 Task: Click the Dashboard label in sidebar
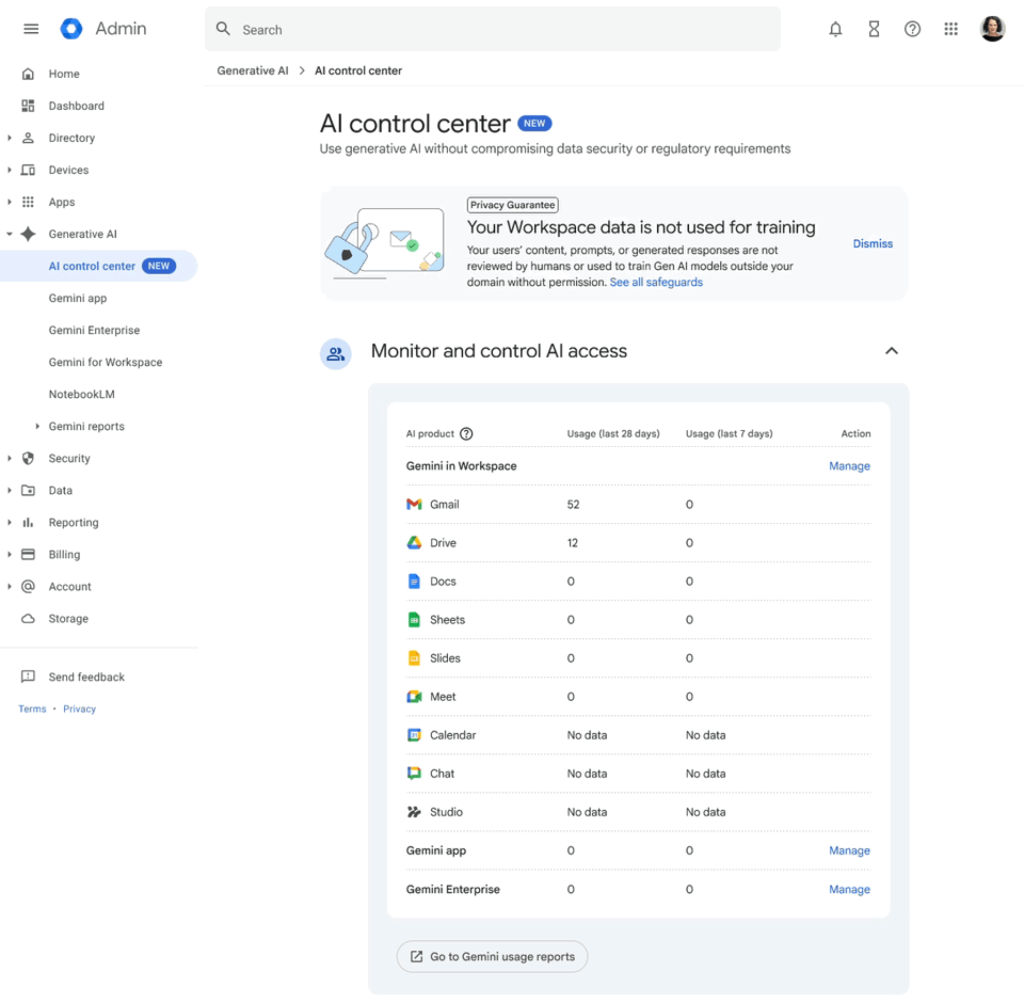76,106
